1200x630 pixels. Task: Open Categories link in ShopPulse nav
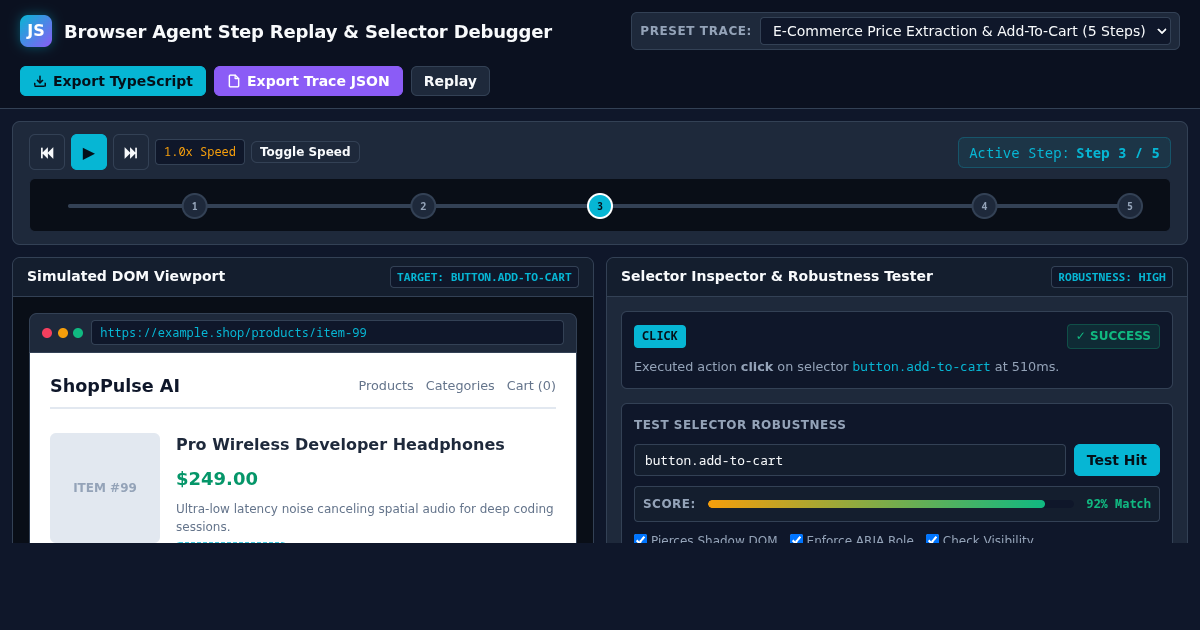click(x=460, y=386)
